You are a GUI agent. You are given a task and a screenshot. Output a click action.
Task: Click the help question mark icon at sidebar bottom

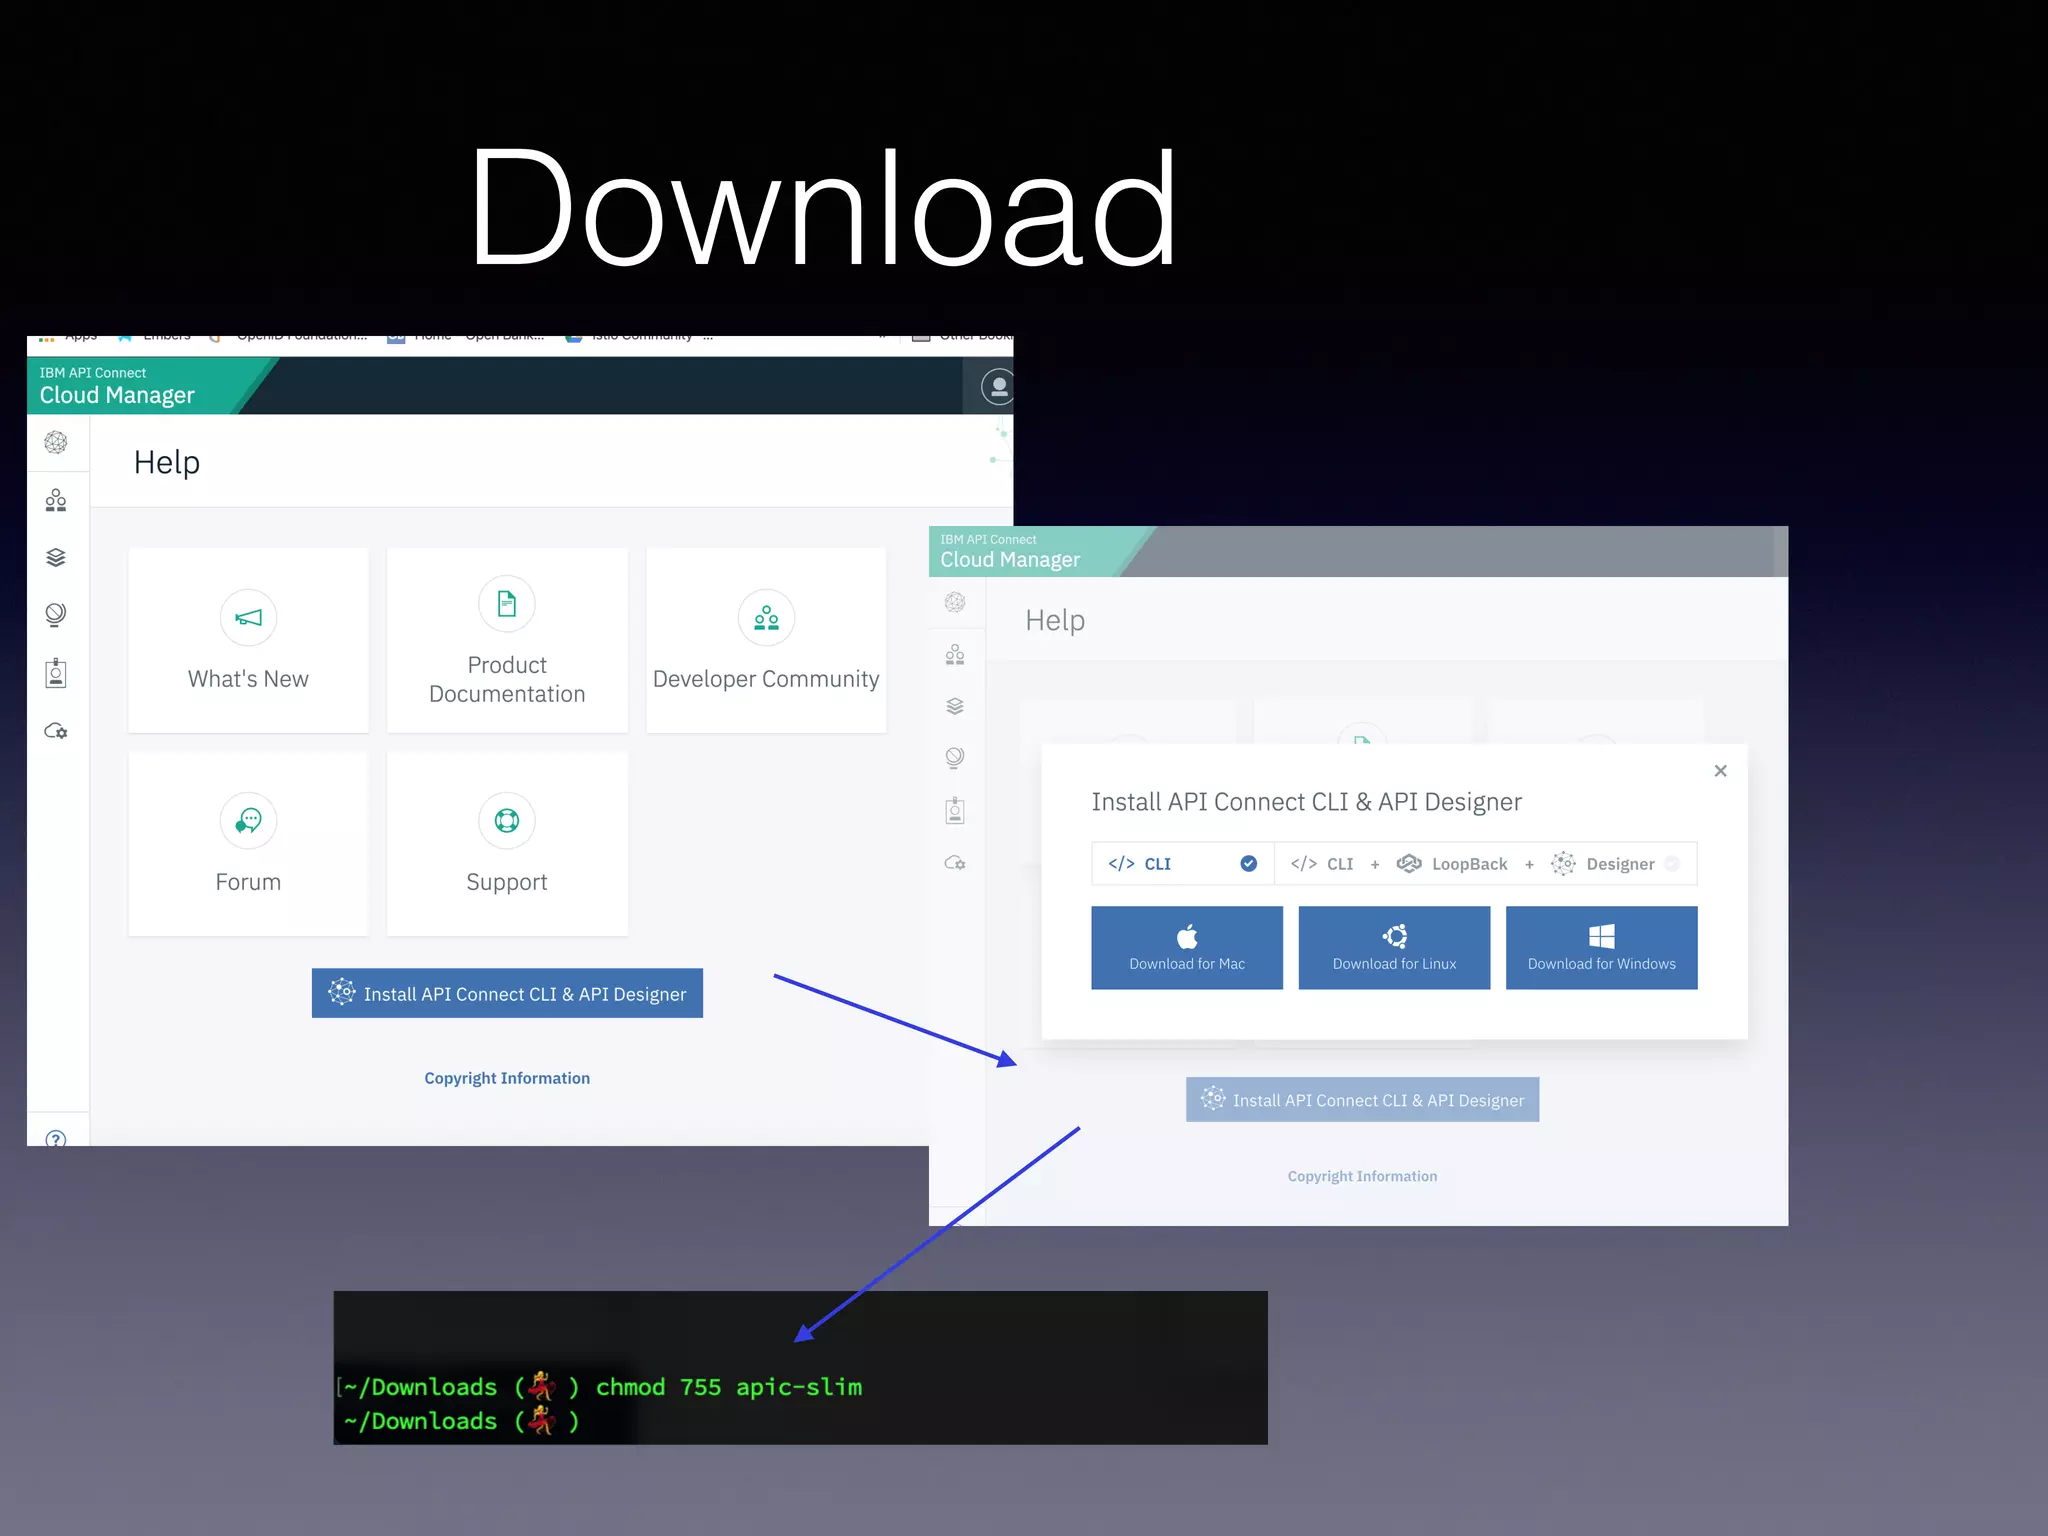56,1138
